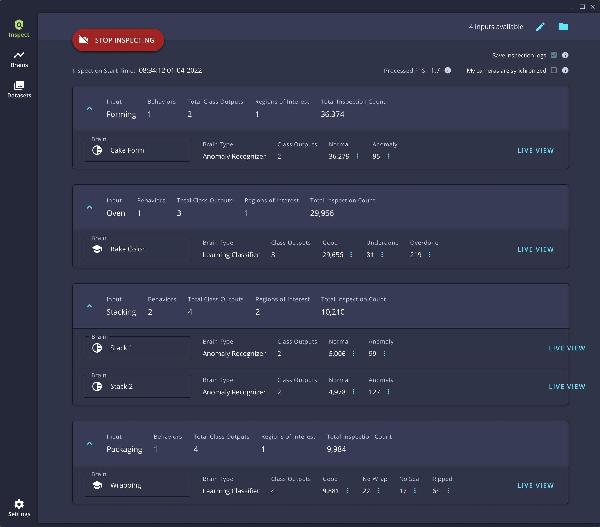Click the Forming input name

(x=121, y=114)
